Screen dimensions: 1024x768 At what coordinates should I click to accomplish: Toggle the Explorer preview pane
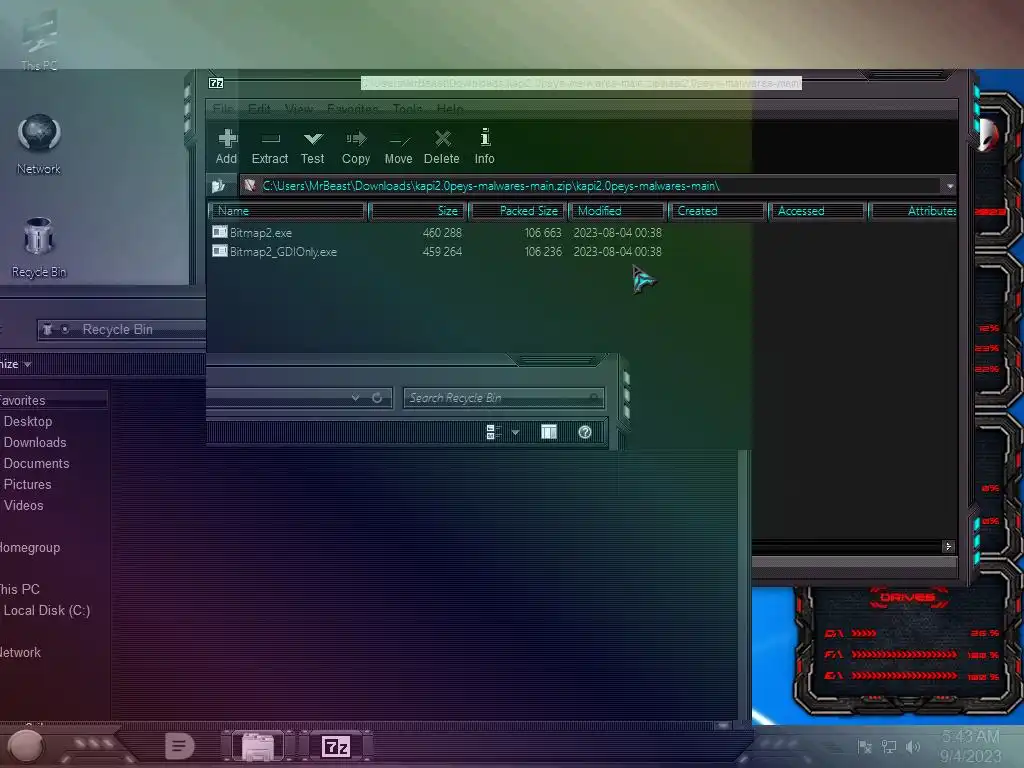tap(549, 432)
